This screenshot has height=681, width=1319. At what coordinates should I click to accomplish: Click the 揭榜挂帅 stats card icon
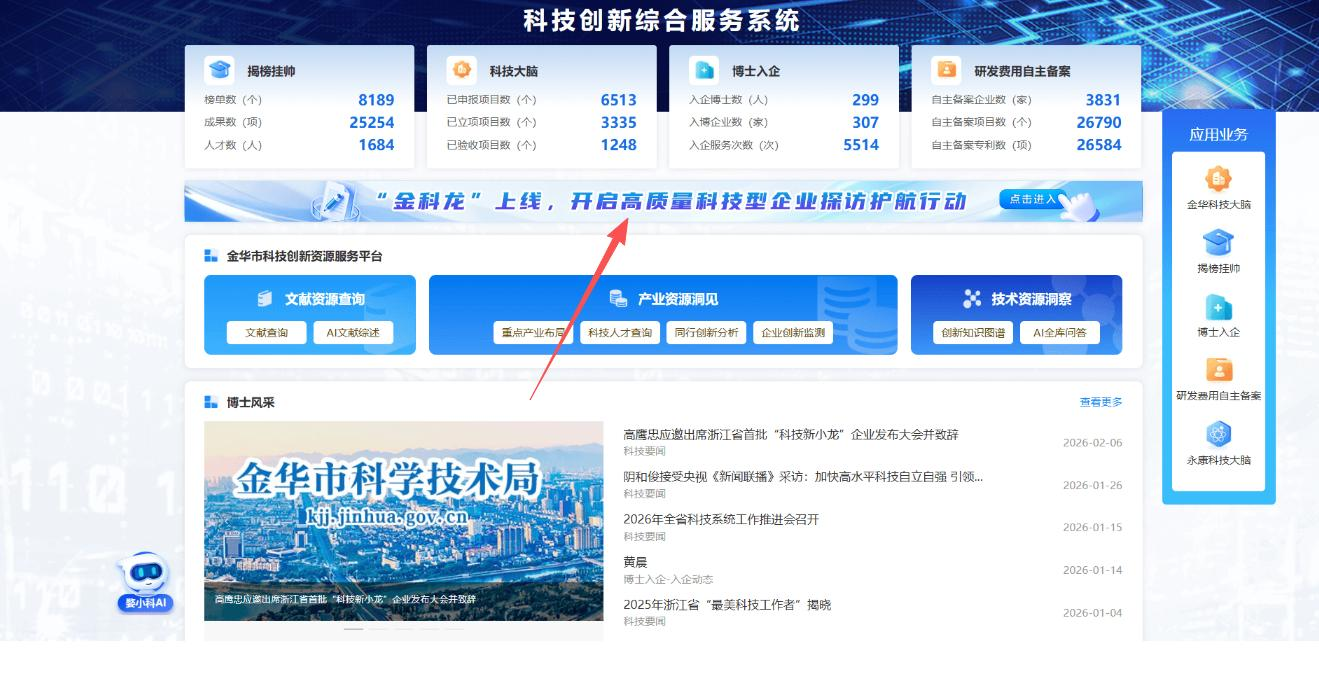click(x=220, y=70)
